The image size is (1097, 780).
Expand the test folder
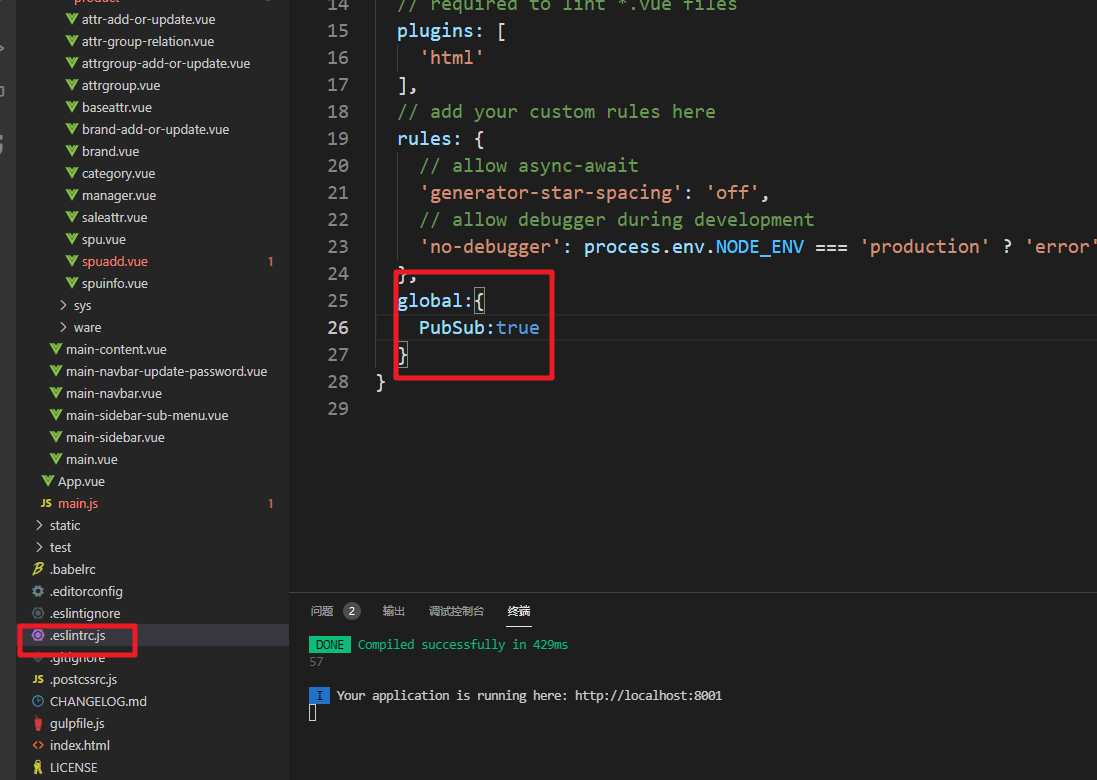(x=39, y=547)
